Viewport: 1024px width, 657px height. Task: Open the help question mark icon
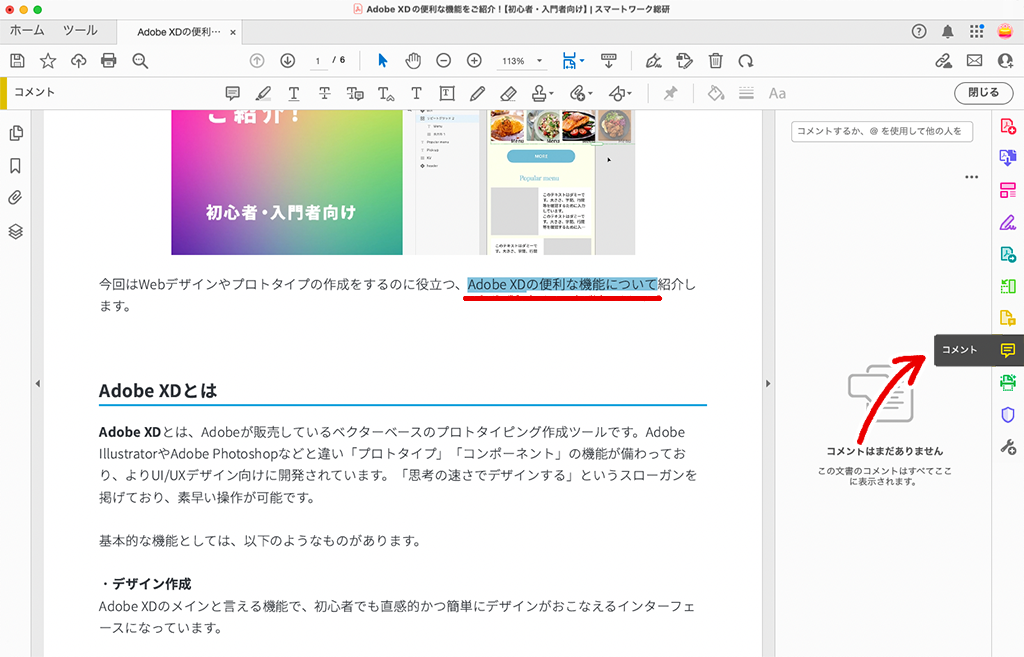pyautogui.click(x=919, y=31)
